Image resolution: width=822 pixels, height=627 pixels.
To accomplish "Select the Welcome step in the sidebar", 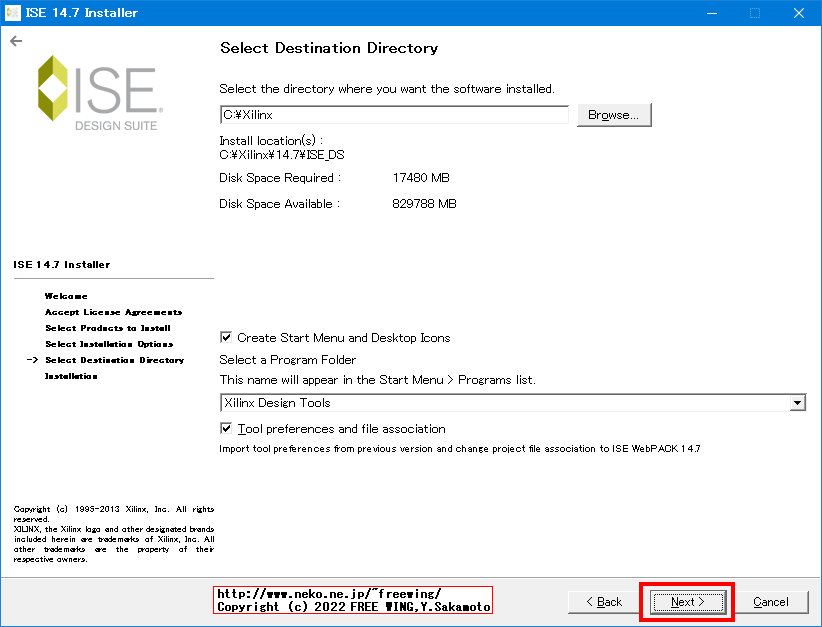I will (64, 296).
